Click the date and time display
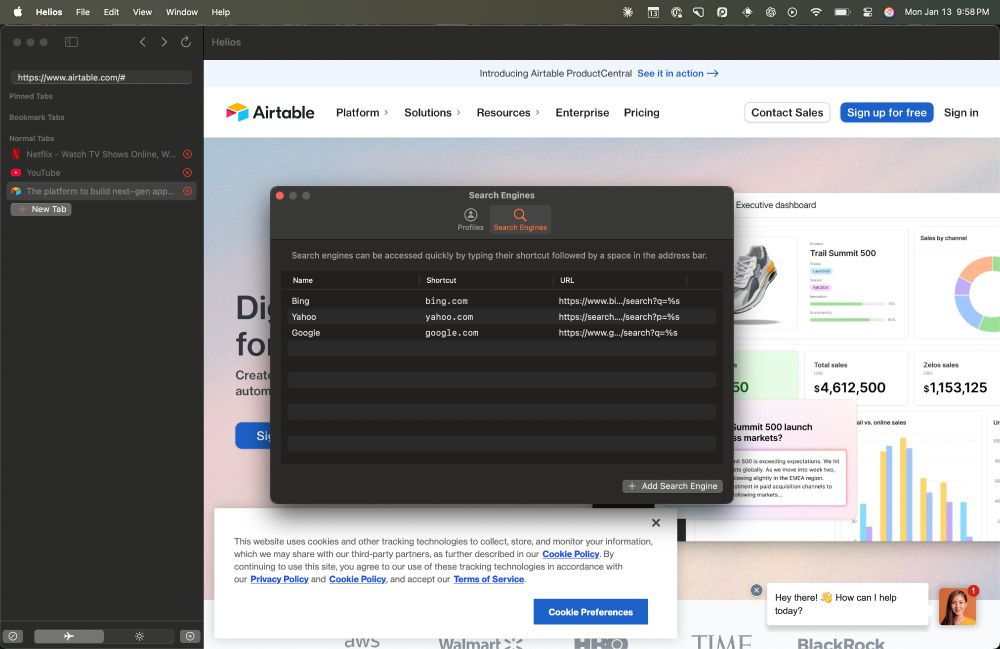This screenshot has width=1000, height=649. pos(946,11)
